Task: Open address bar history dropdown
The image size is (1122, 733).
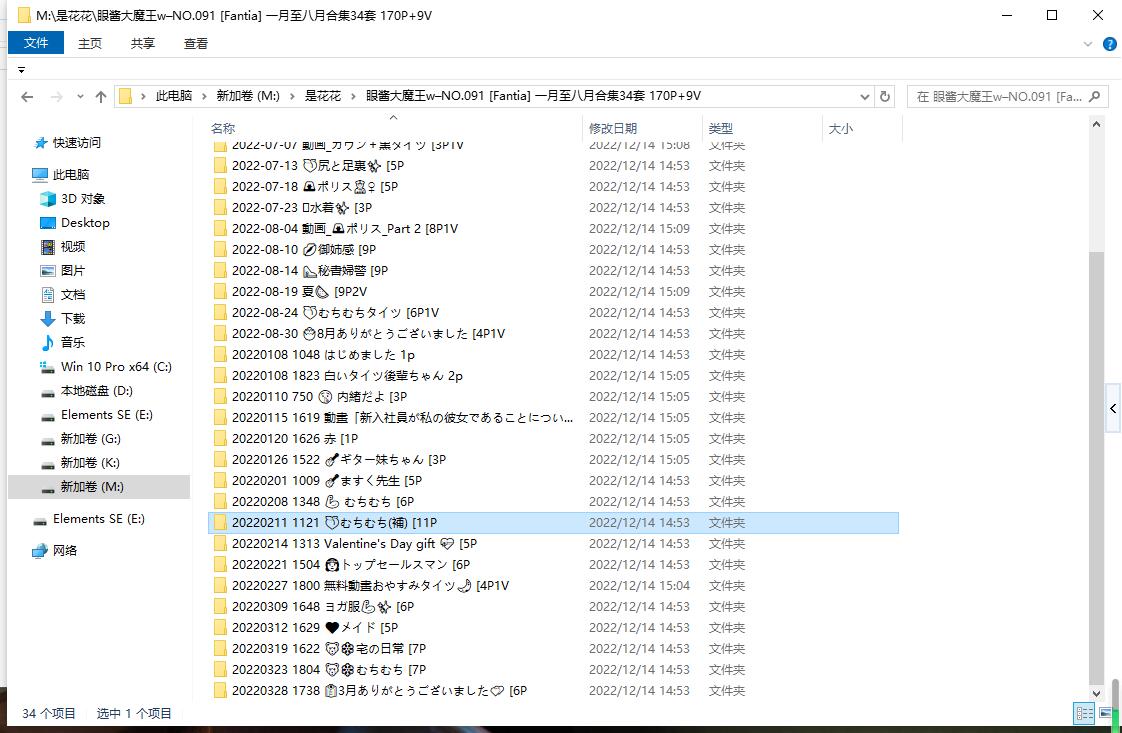Action: point(865,97)
